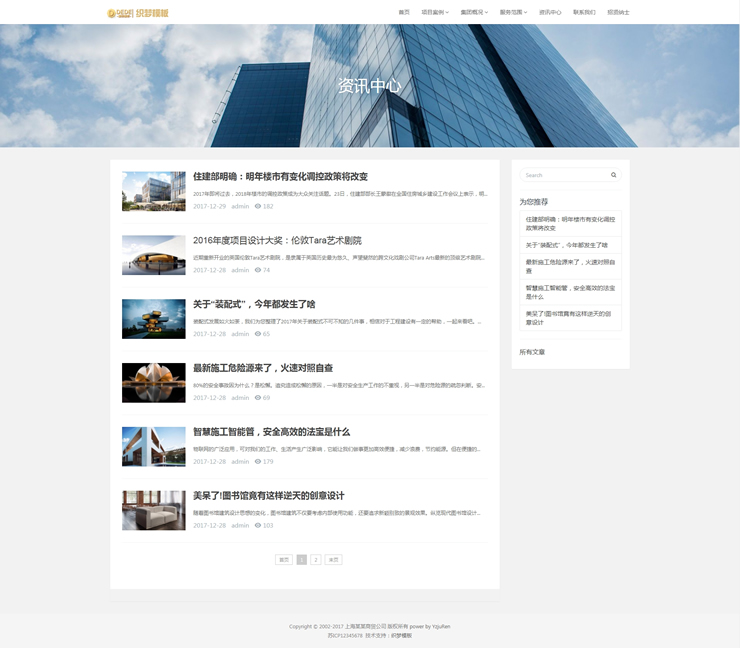Expand the 集团概况 dropdown menu
The image size is (740, 648).
(x=474, y=13)
